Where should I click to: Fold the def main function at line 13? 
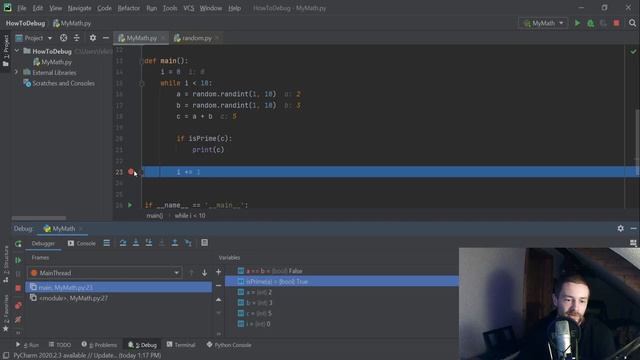click(142, 61)
